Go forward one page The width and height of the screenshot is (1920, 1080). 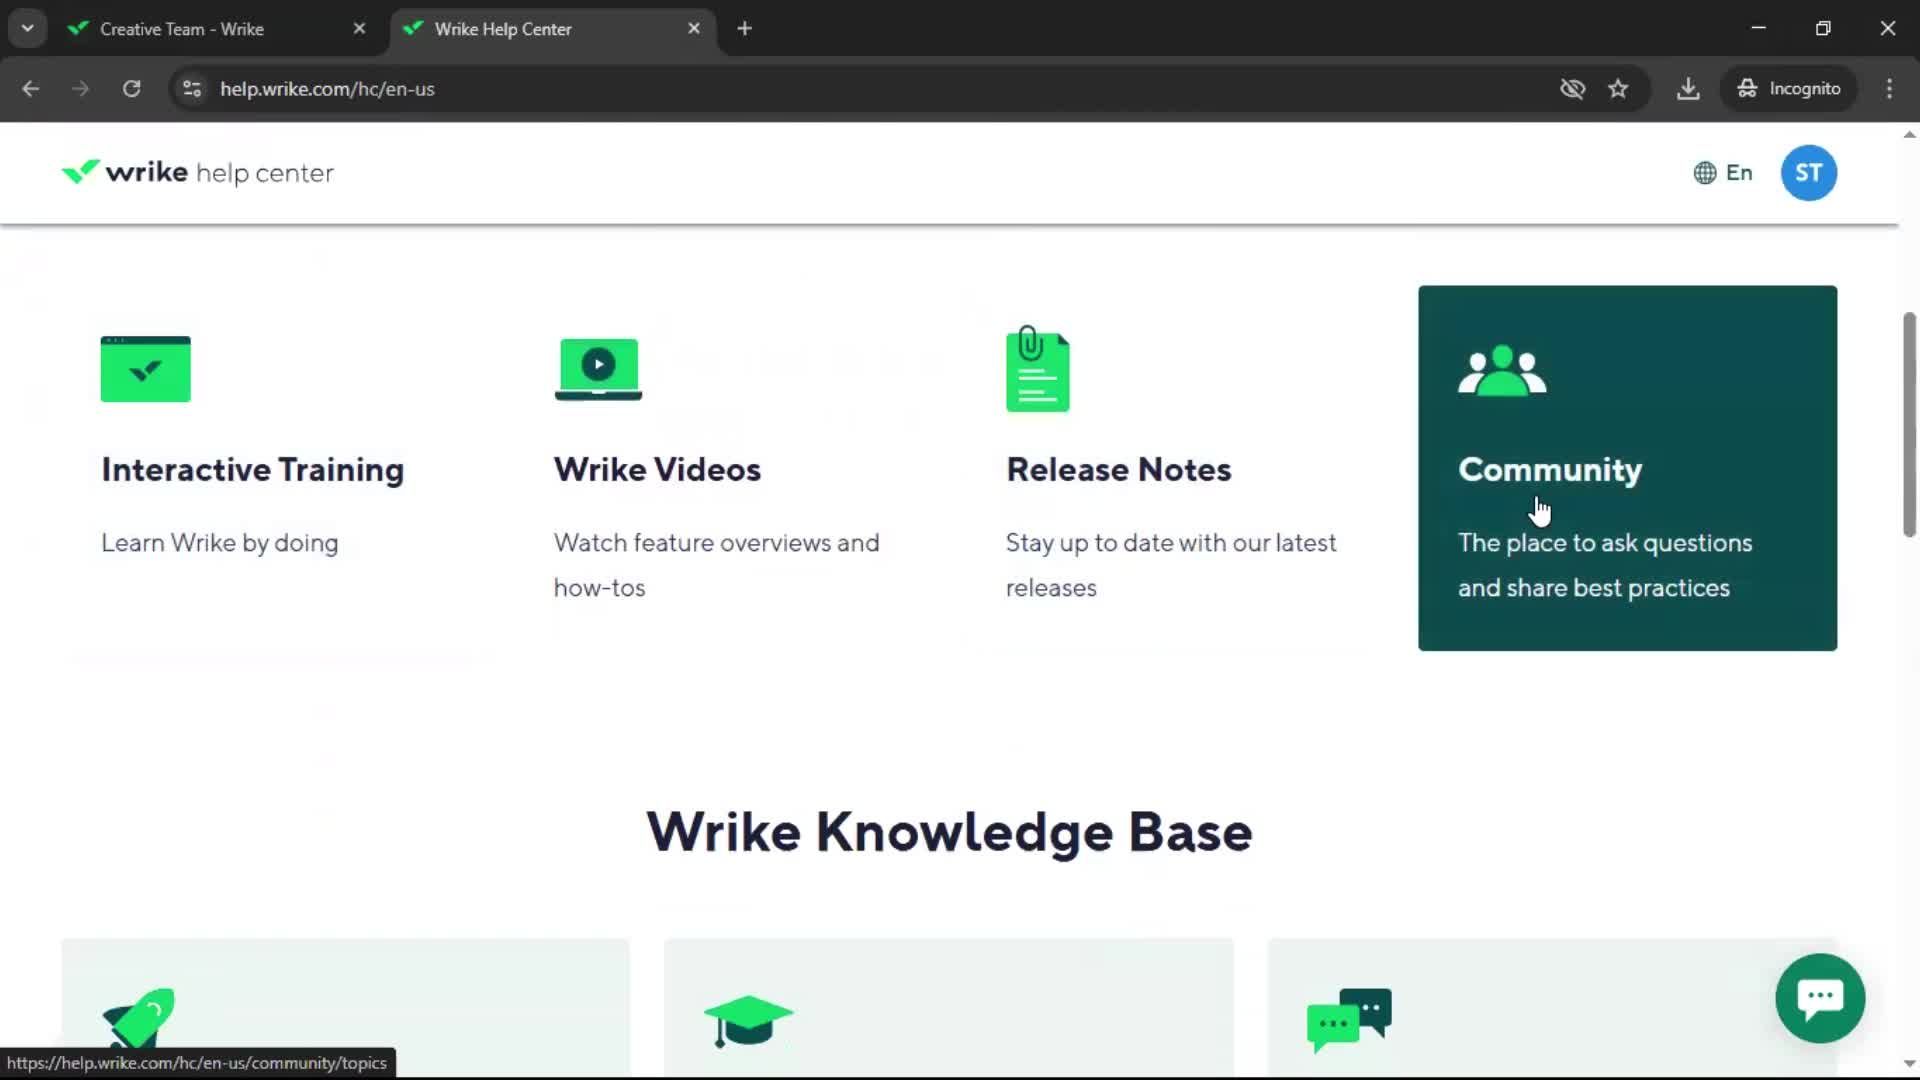tap(81, 89)
